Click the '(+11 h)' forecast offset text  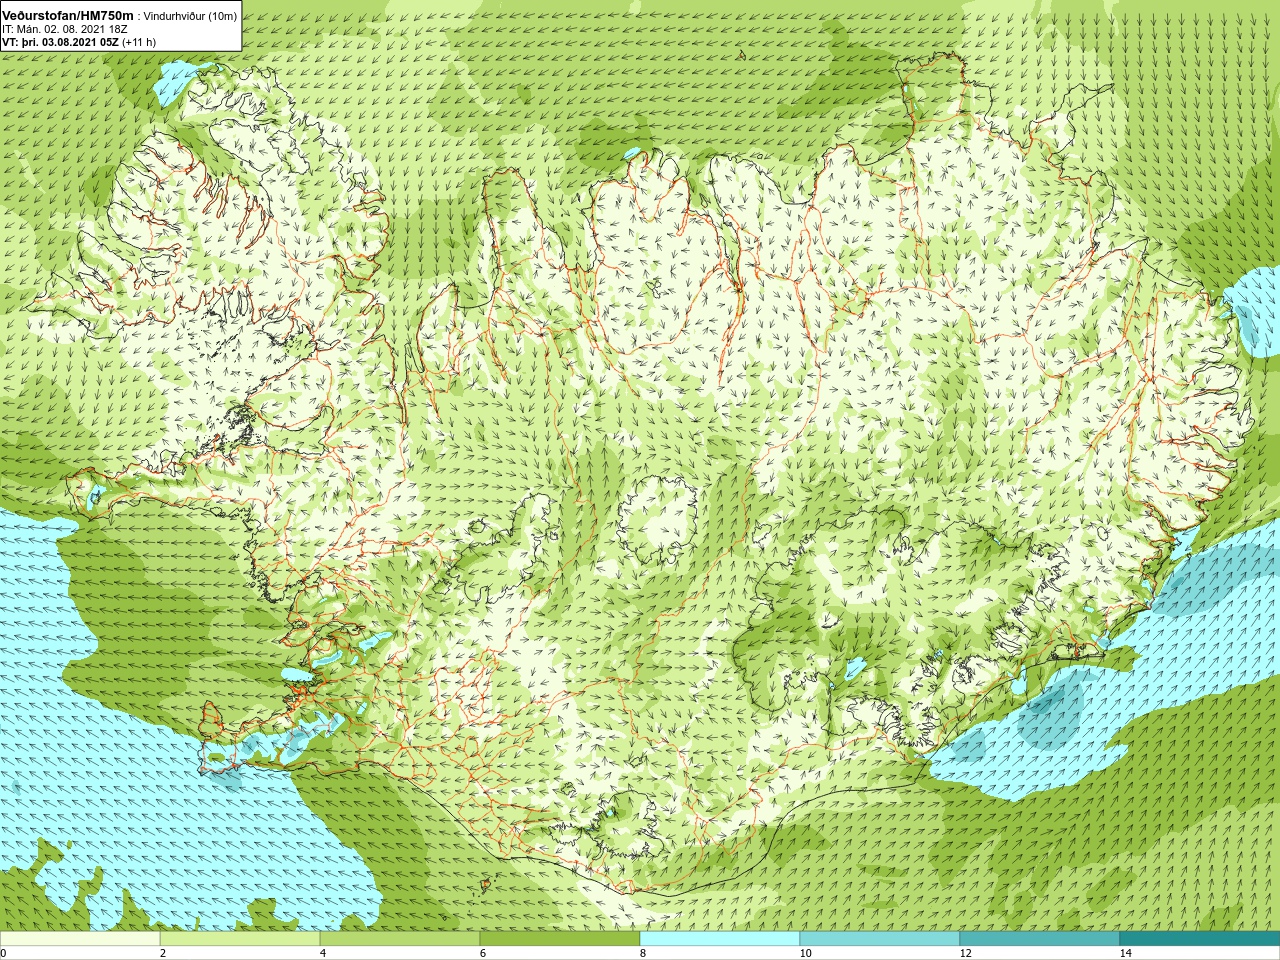(x=139, y=42)
